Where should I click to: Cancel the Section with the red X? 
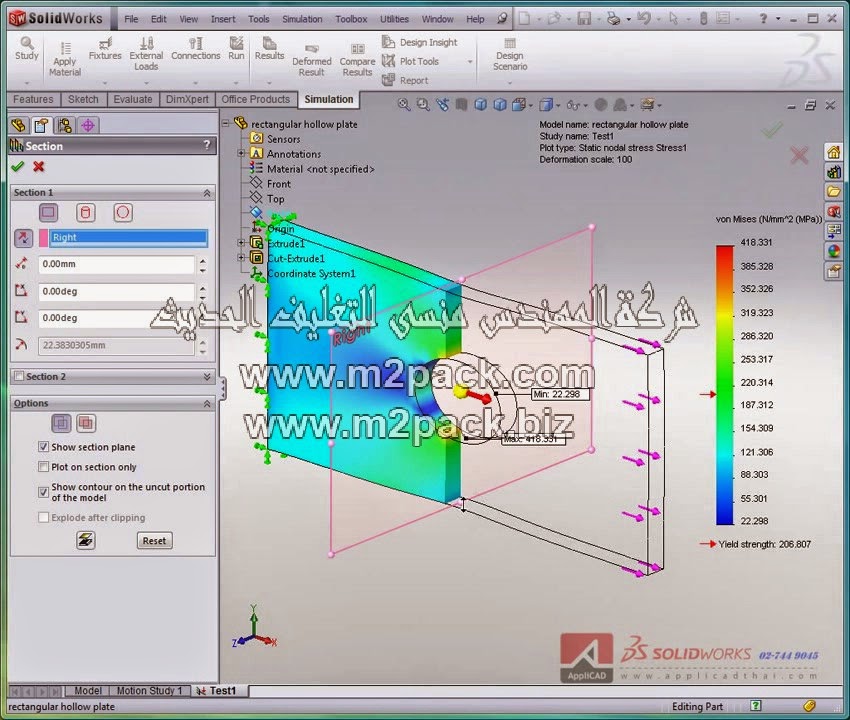click(x=38, y=166)
